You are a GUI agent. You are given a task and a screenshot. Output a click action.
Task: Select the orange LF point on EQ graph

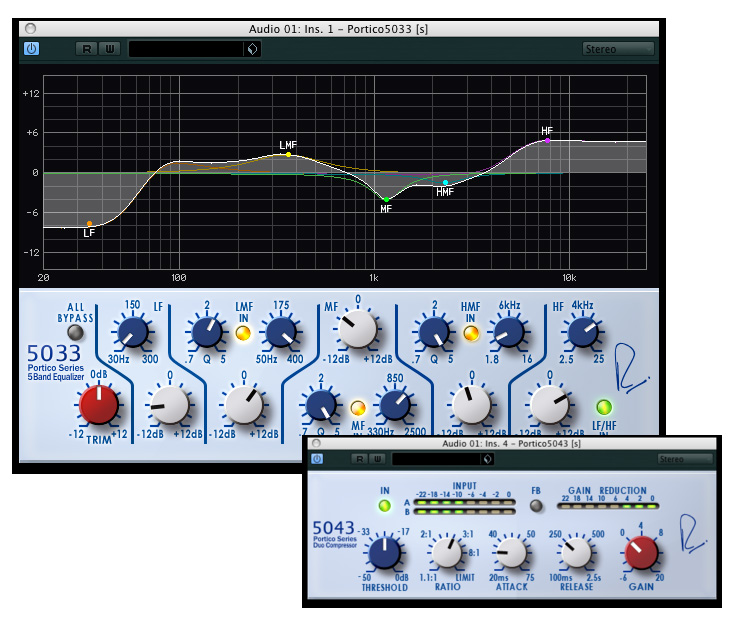(90, 224)
